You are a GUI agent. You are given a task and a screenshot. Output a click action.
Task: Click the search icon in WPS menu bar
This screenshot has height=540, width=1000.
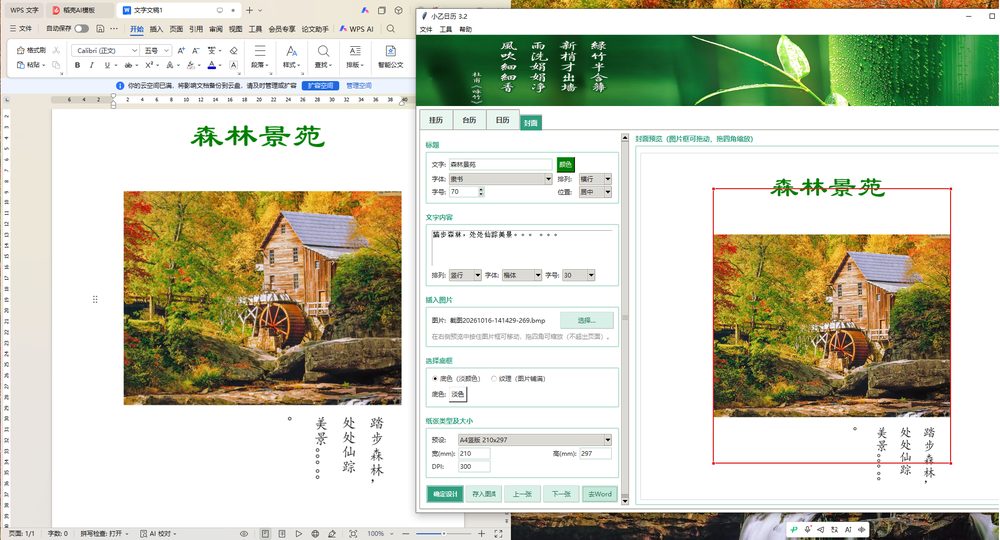[390, 29]
